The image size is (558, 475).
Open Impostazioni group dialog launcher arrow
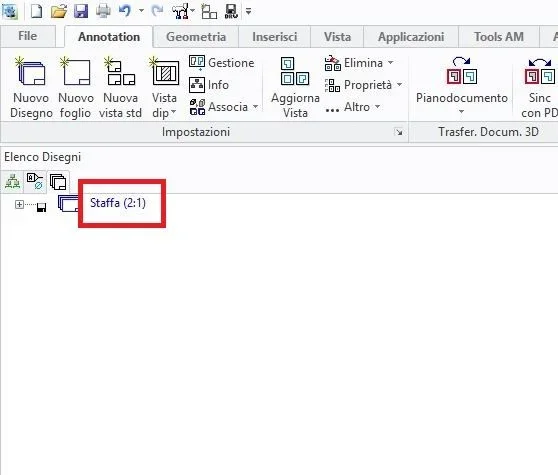tap(399, 132)
